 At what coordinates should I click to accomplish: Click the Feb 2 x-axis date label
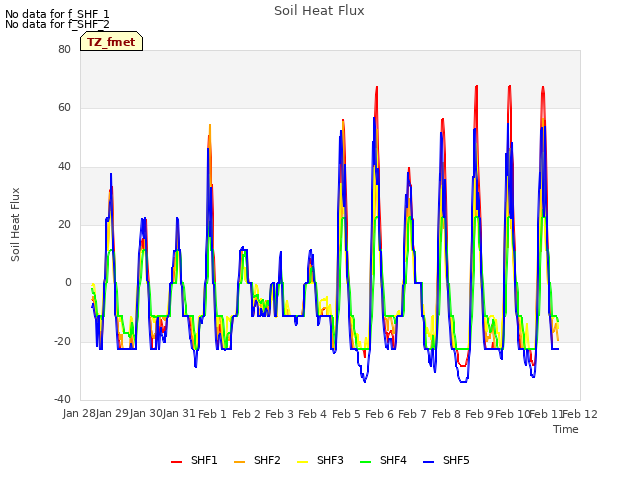pyautogui.click(x=246, y=414)
